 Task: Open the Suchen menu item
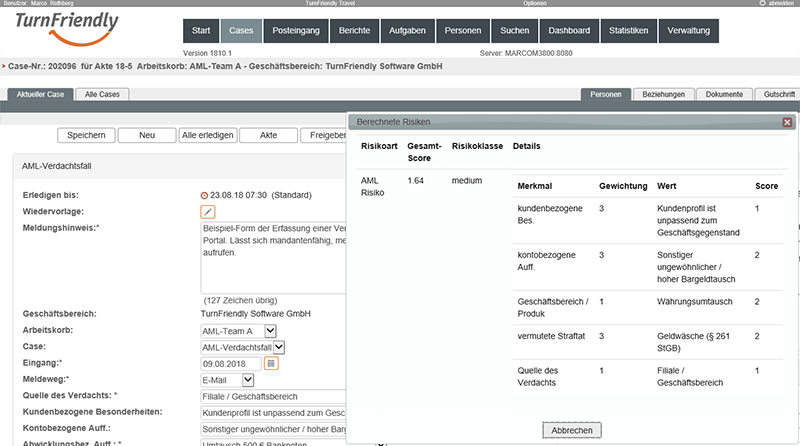click(515, 31)
